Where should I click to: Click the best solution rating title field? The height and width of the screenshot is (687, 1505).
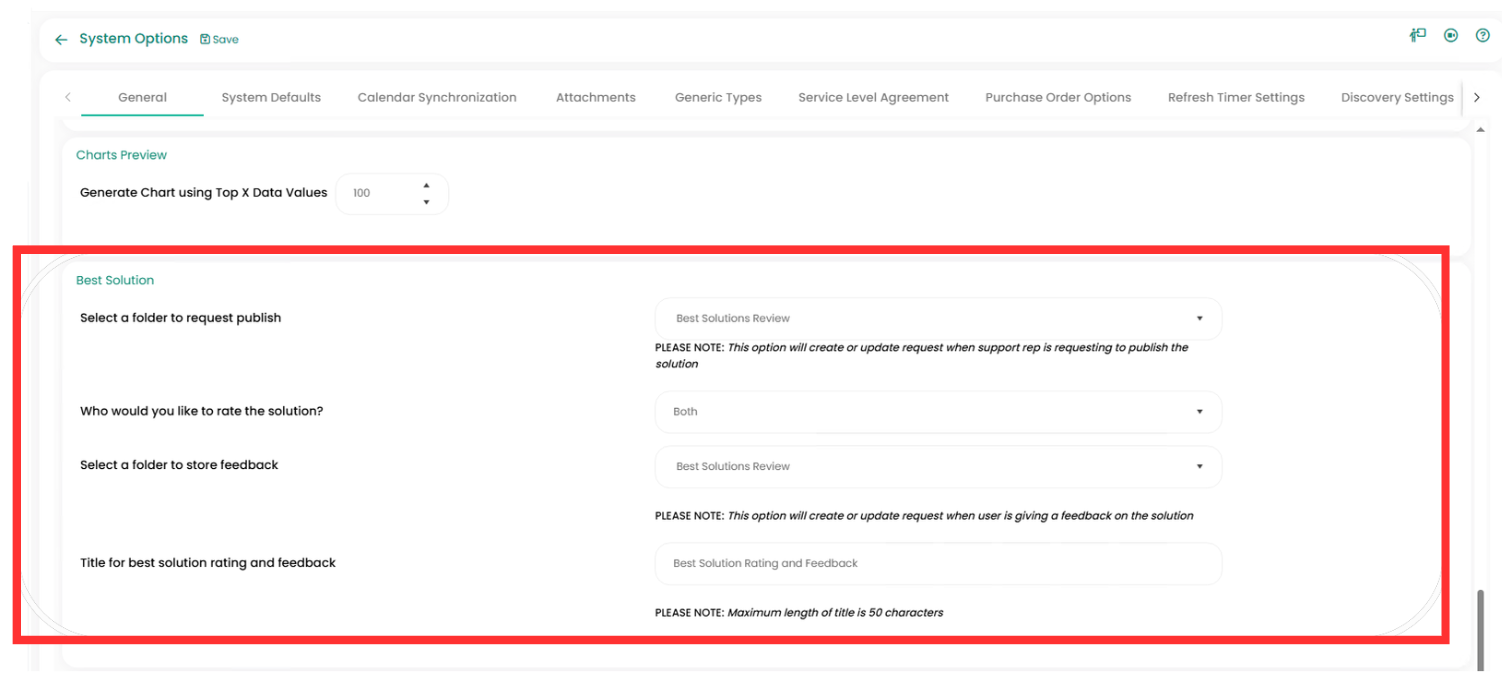click(937, 564)
